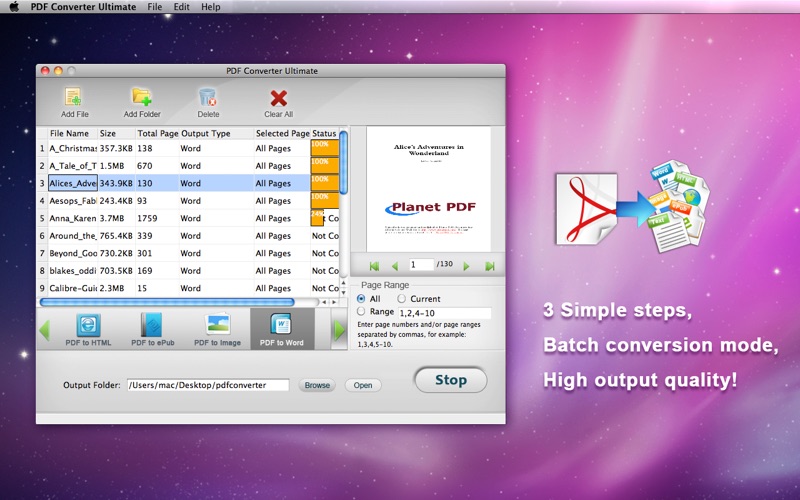
Task: Click the Browse button
Action: pos(317,385)
